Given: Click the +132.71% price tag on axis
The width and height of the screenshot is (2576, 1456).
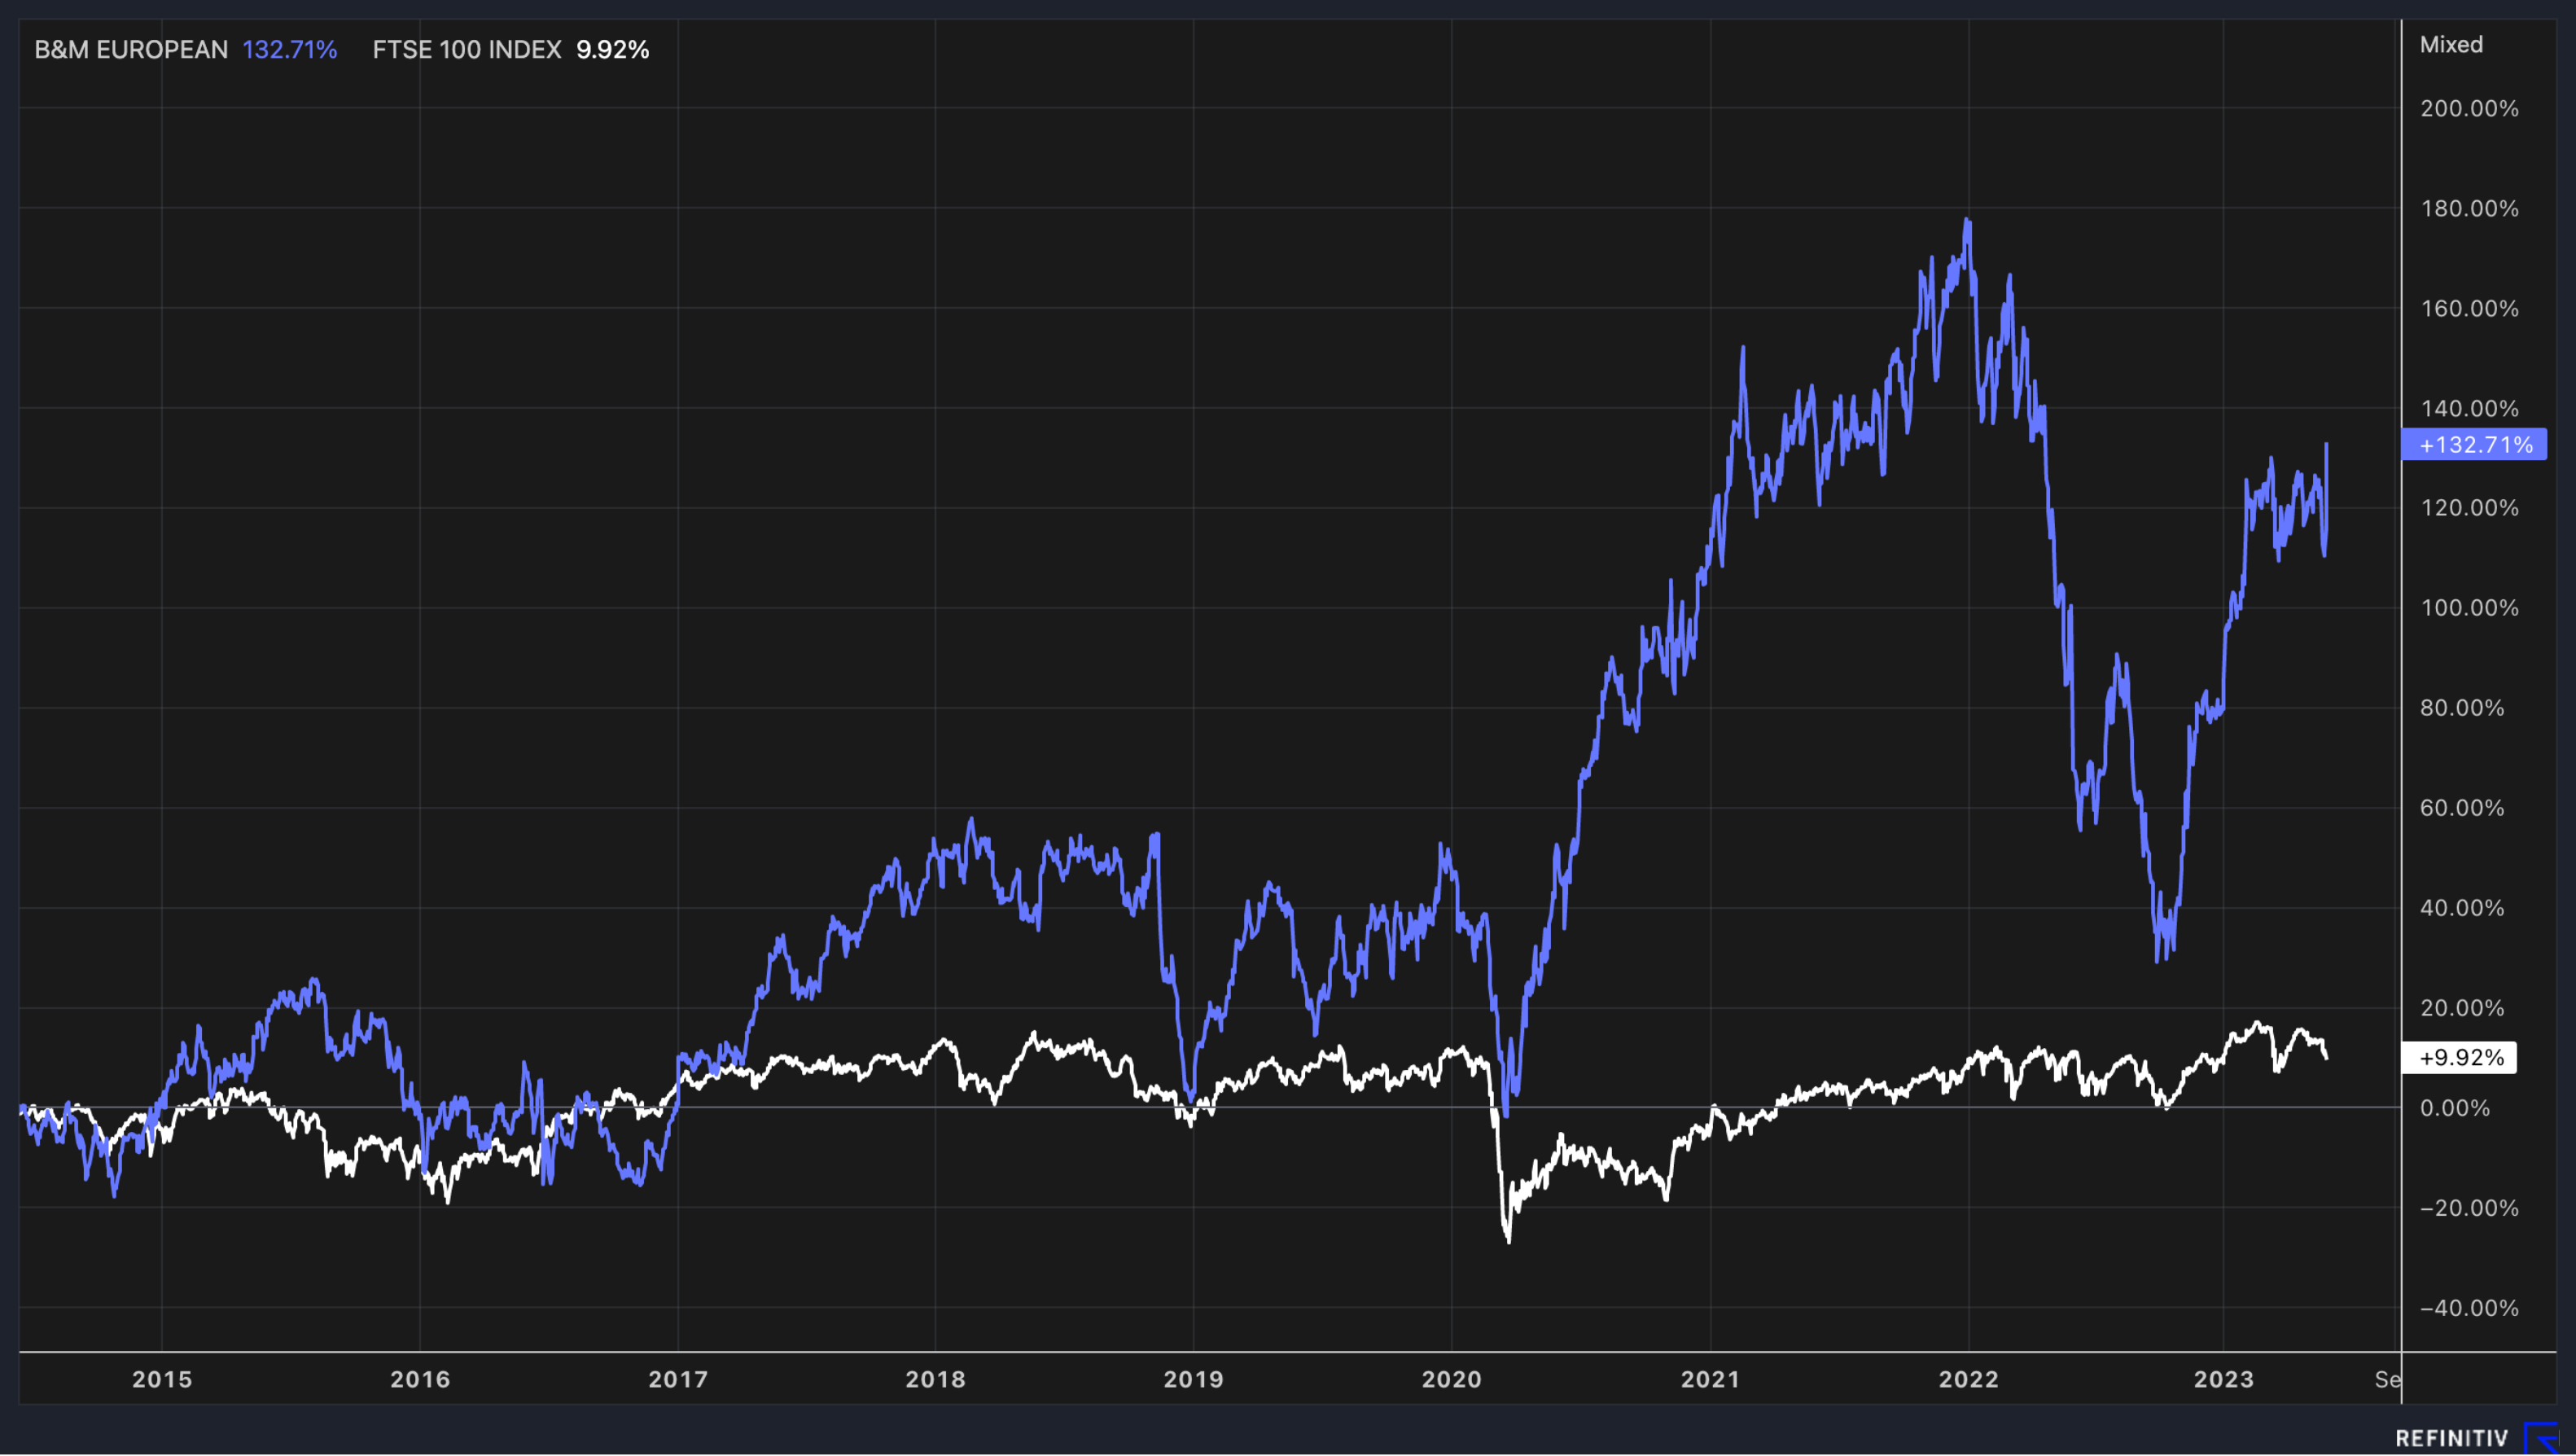Looking at the screenshot, I should tap(2474, 444).
